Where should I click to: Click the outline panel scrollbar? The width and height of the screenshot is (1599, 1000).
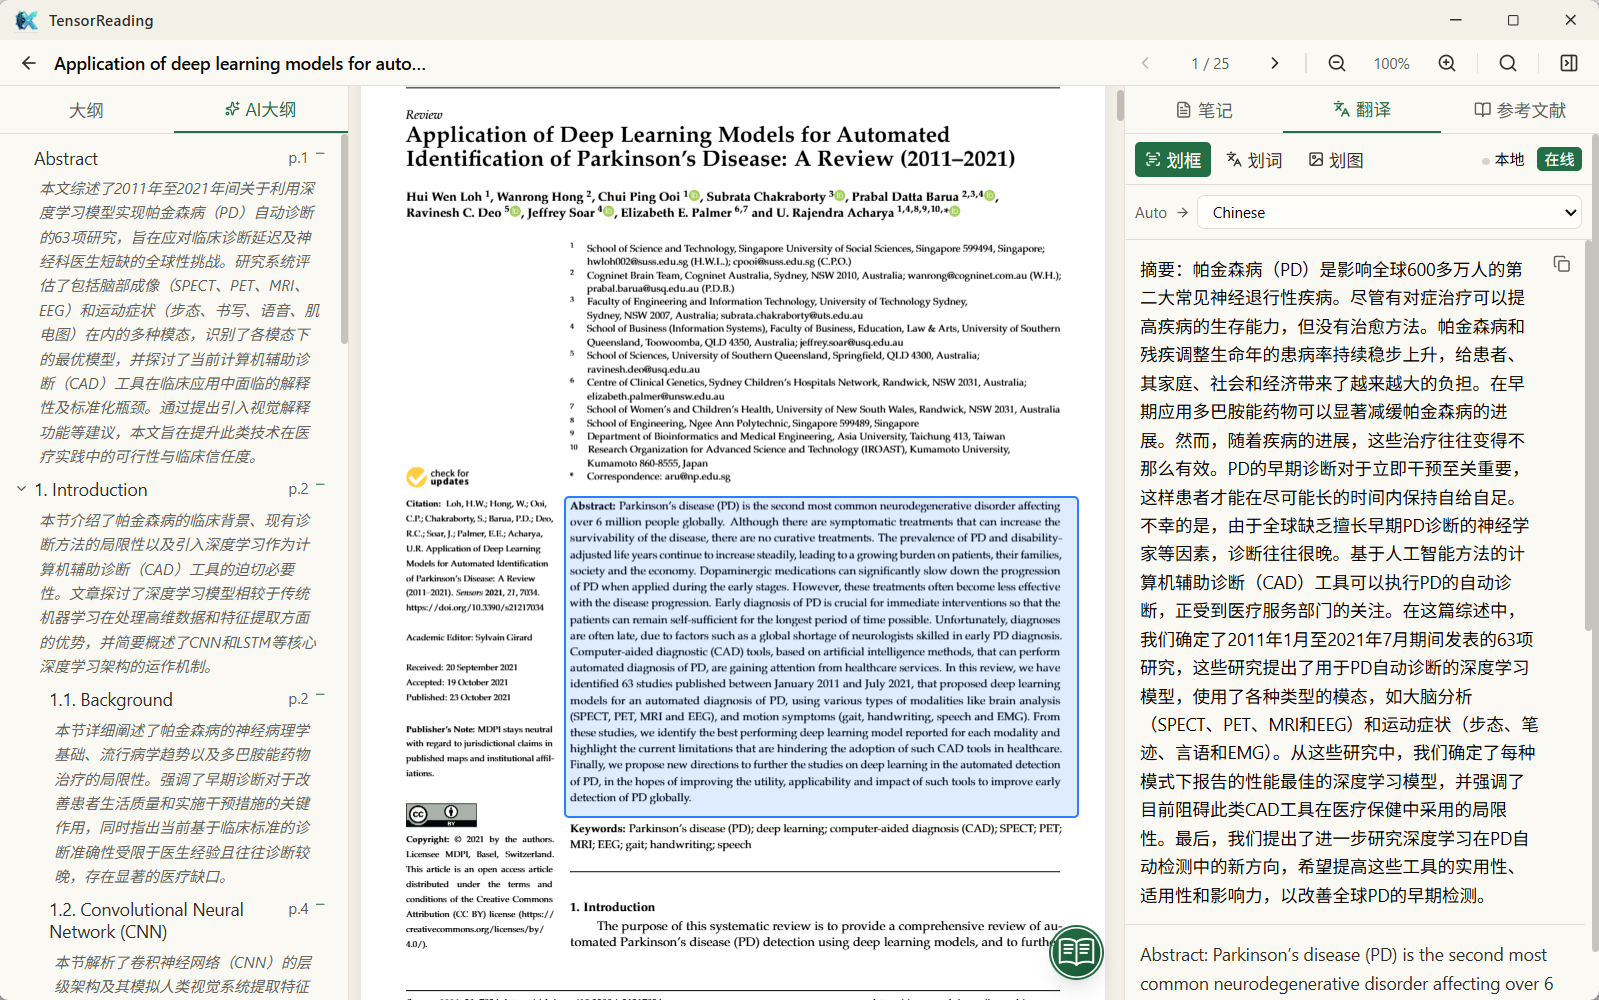(x=344, y=240)
